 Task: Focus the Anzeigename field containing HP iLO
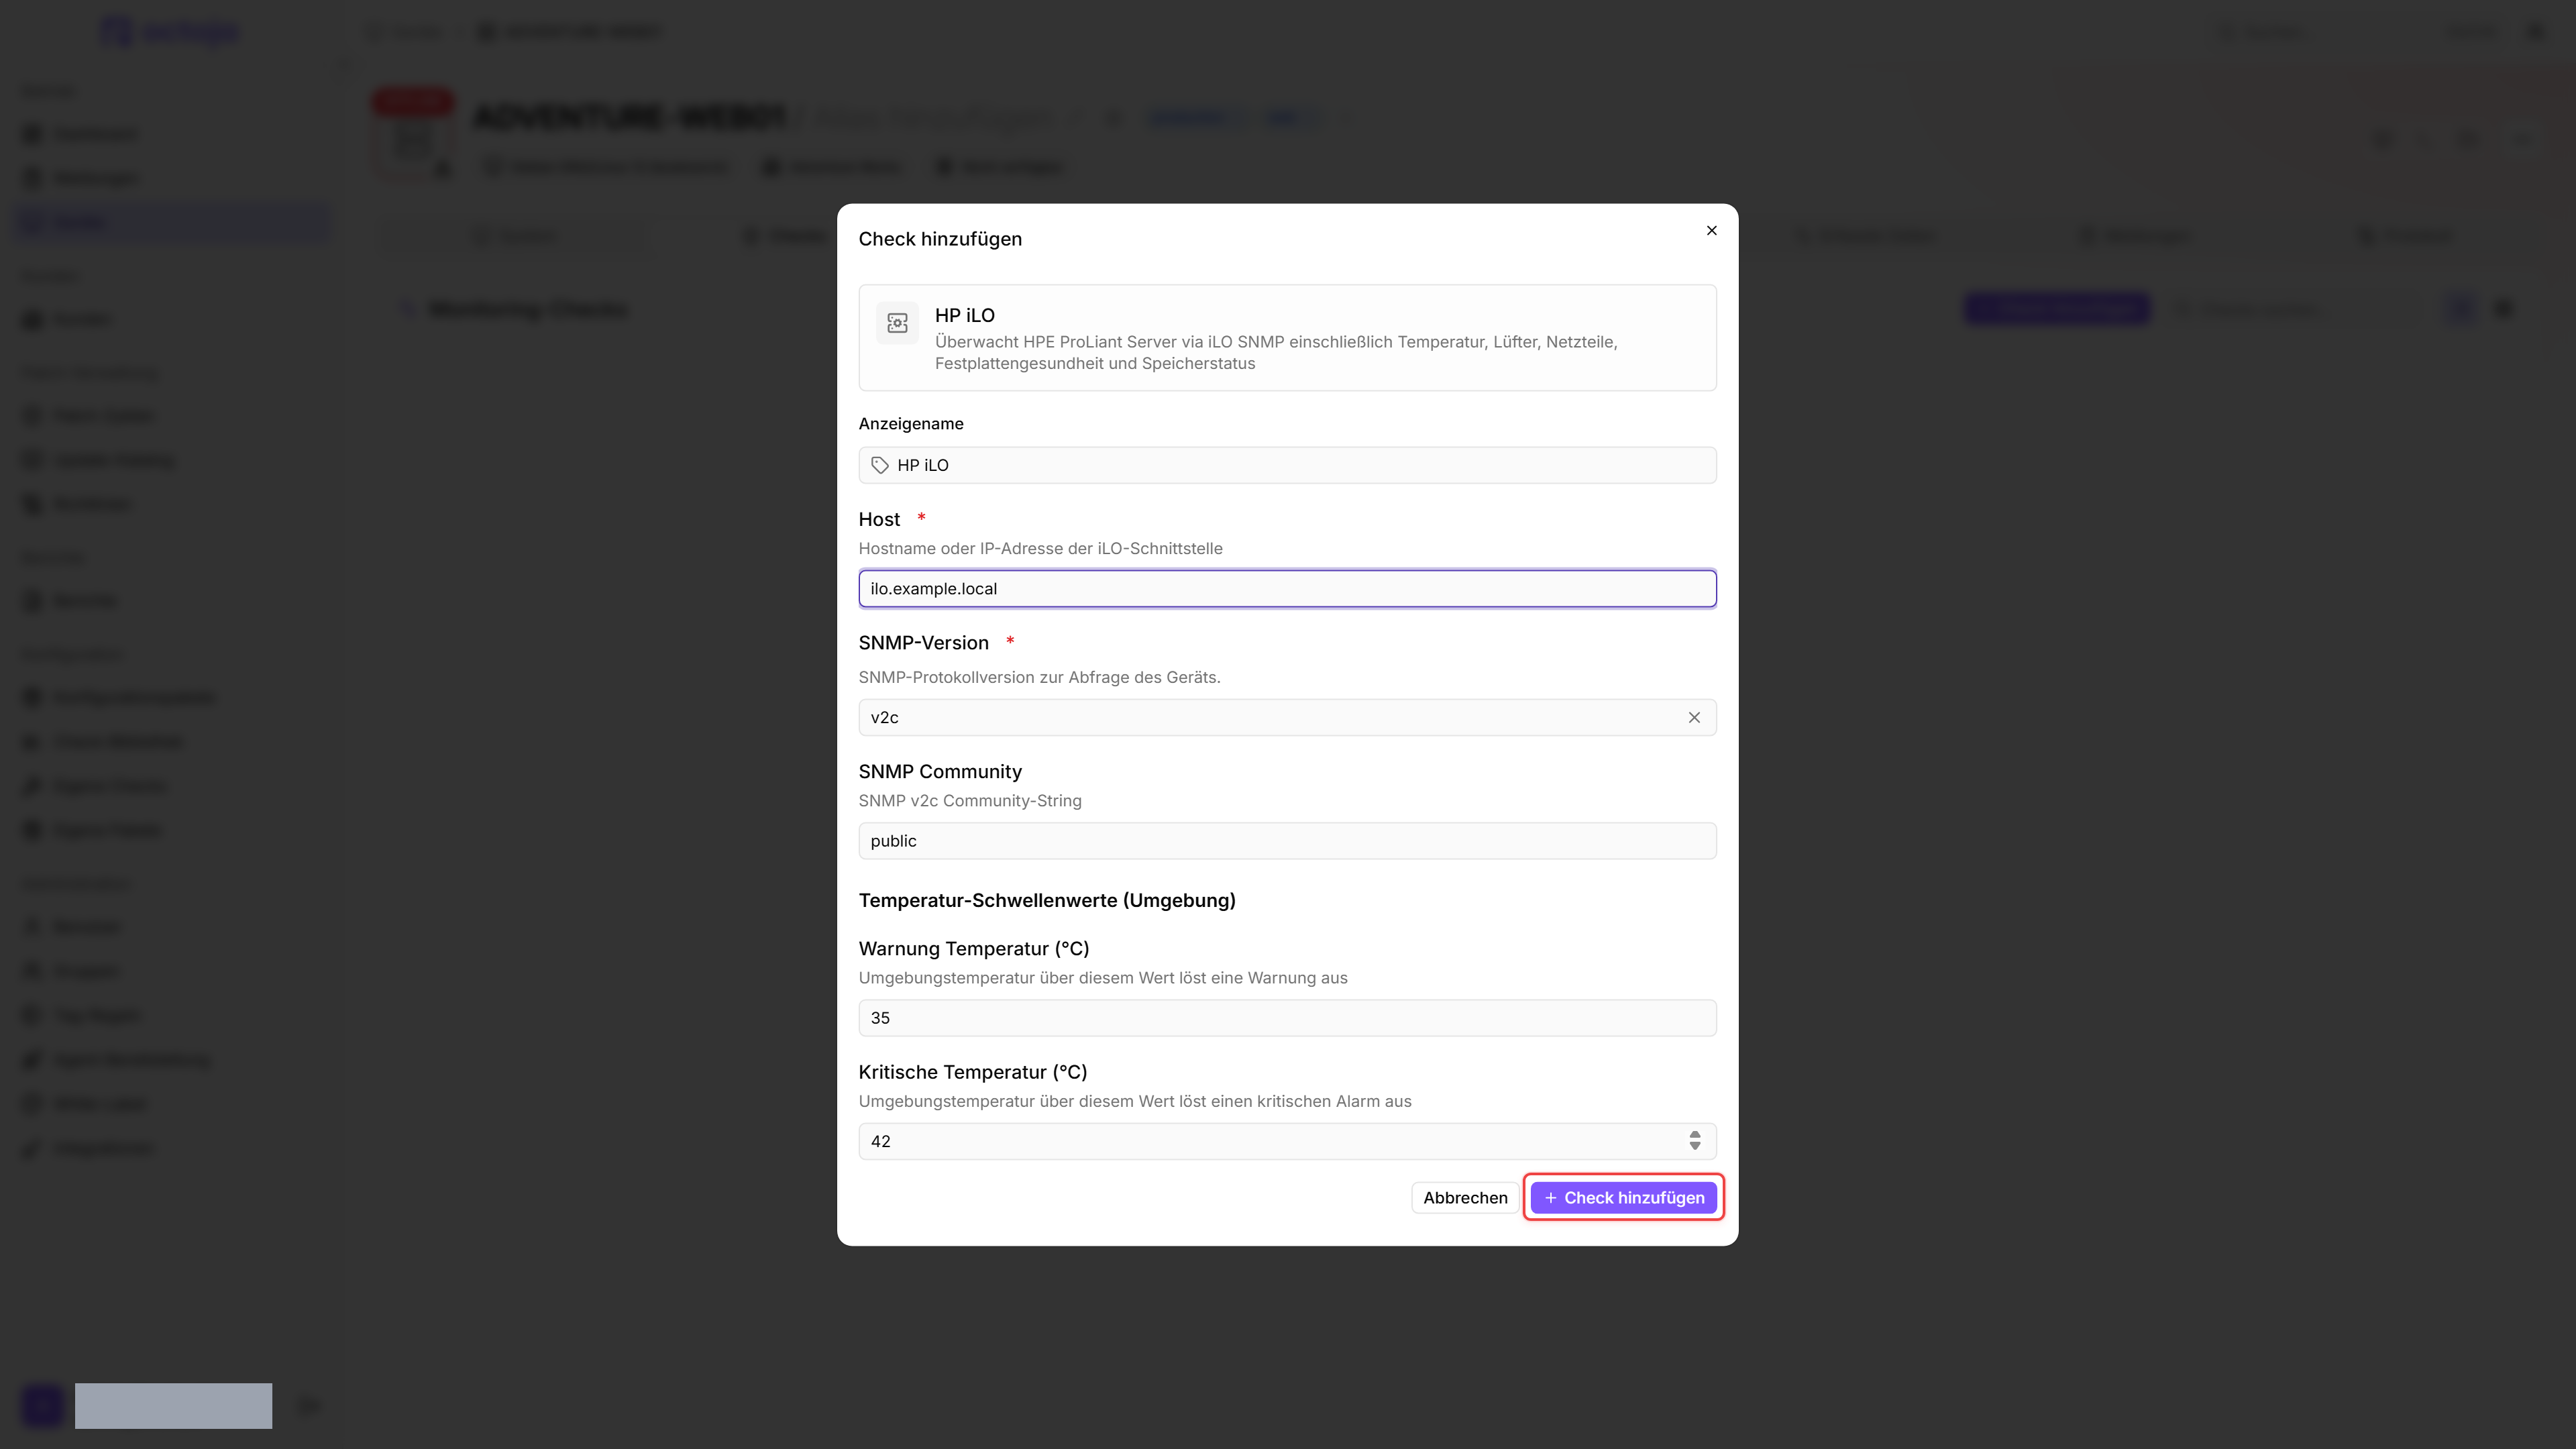1287,465
